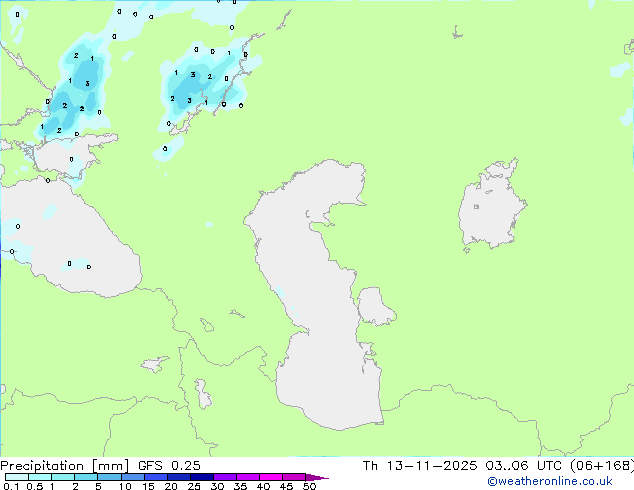Click the legend tick label '10'
This screenshot has height=490, width=634.
tap(125, 486)
